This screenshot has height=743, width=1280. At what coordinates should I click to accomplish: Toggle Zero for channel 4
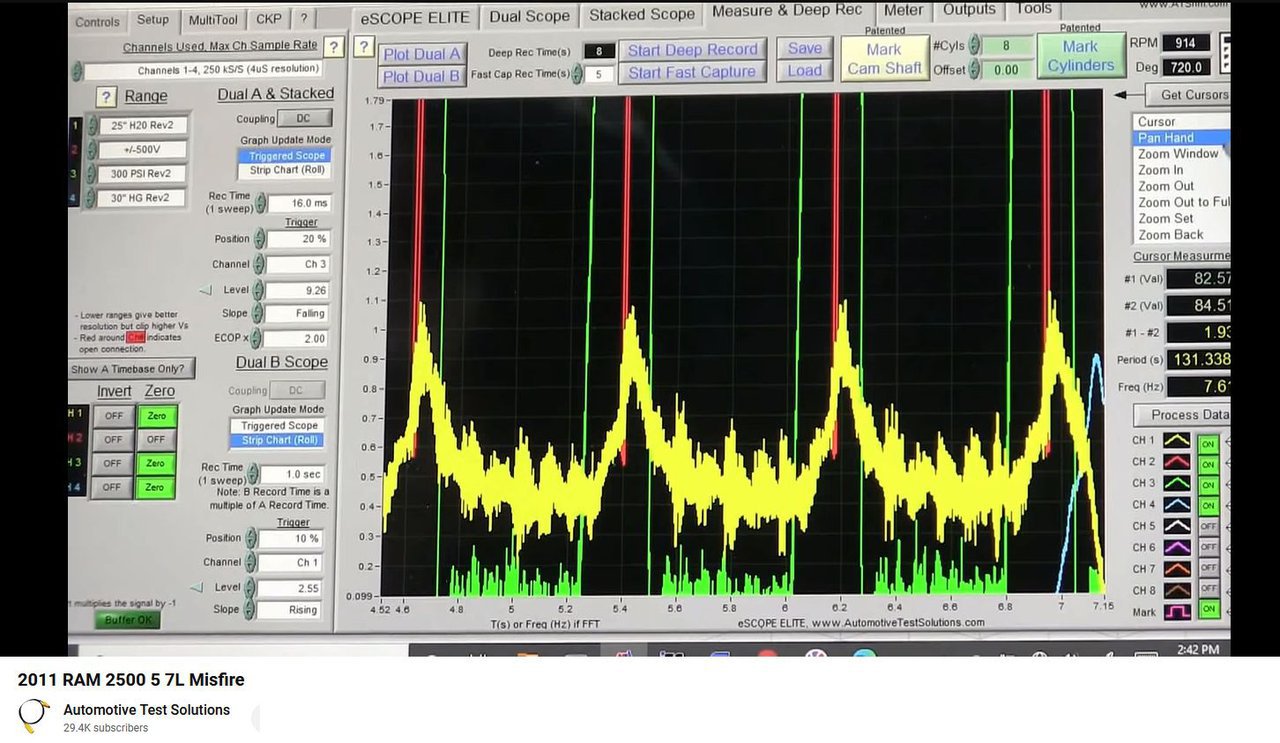155,487
